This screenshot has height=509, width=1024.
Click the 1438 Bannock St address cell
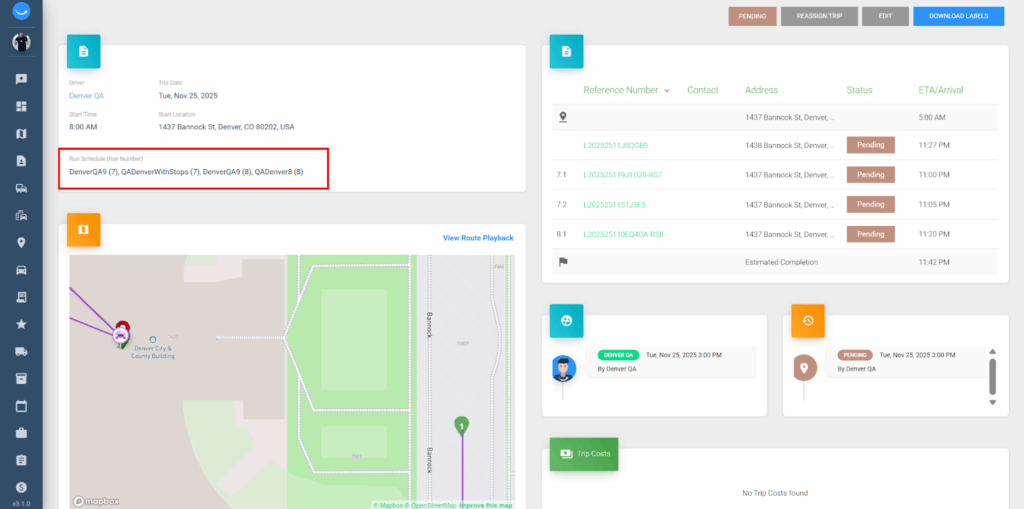click(x=790, y=145)
